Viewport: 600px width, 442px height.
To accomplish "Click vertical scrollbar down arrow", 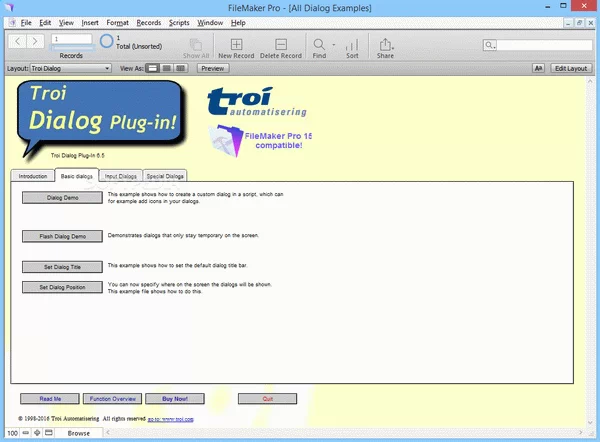I will 590,422.
